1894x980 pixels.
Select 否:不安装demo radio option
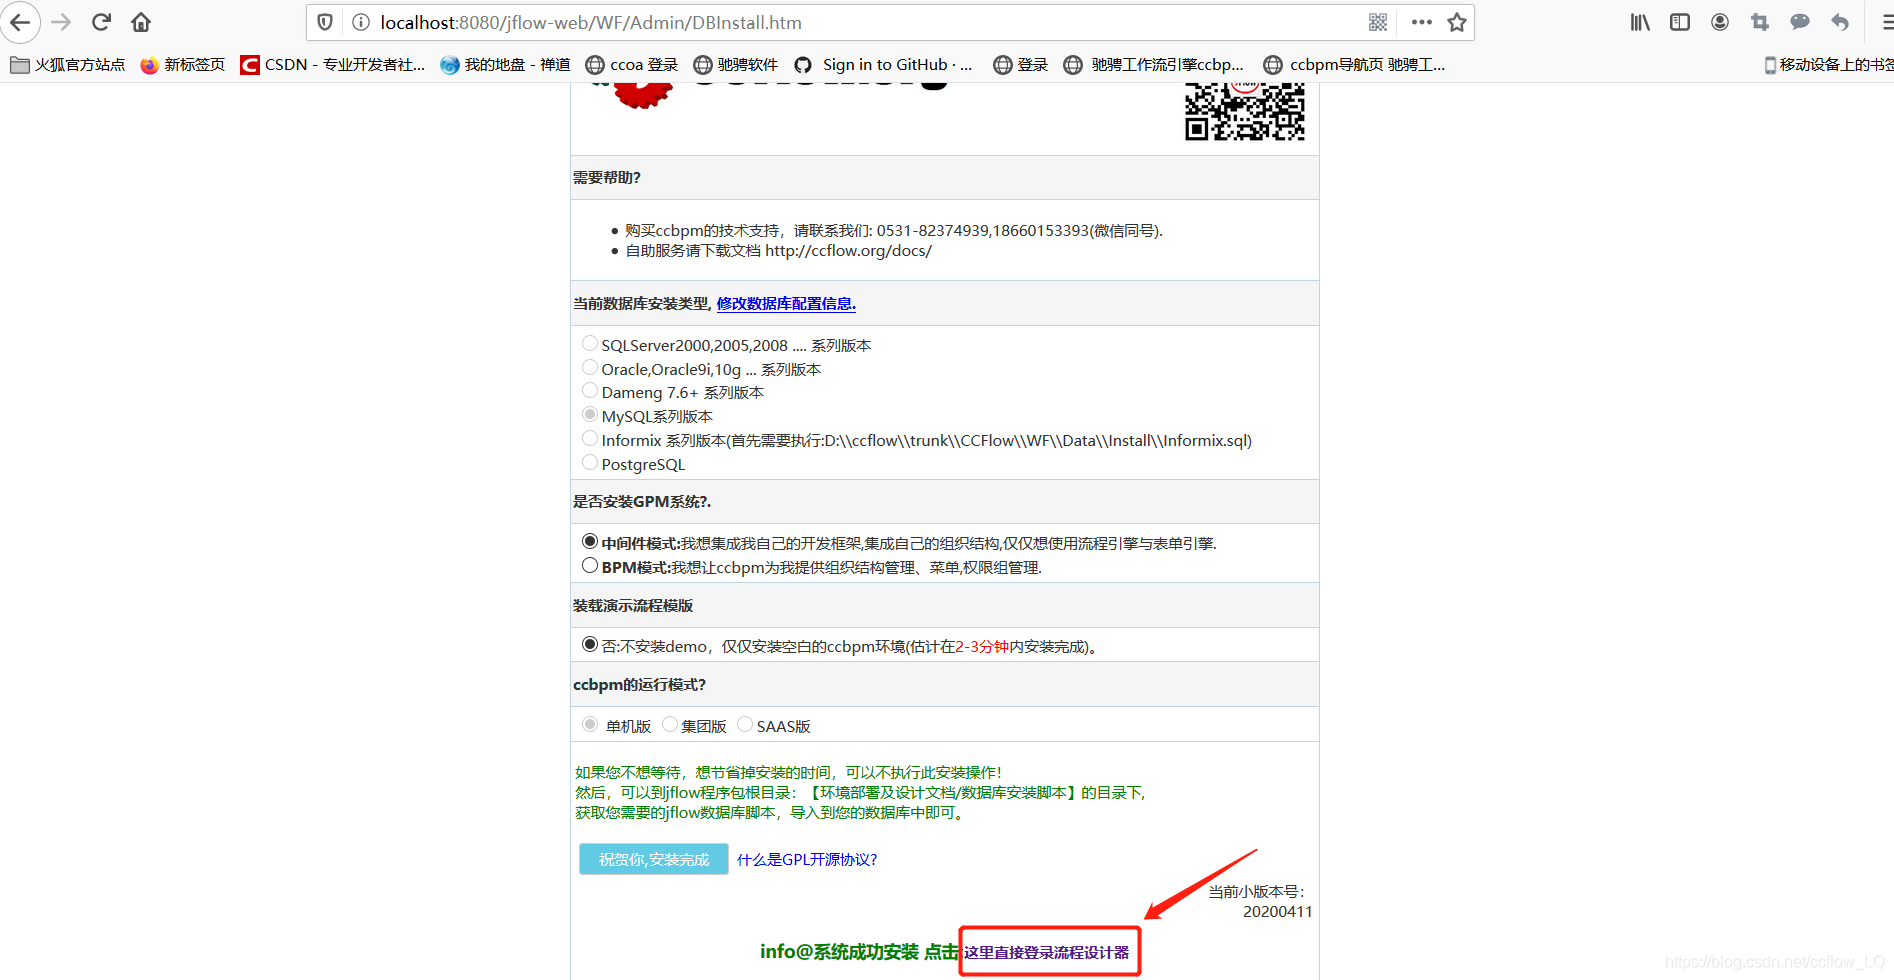(590, 645)
